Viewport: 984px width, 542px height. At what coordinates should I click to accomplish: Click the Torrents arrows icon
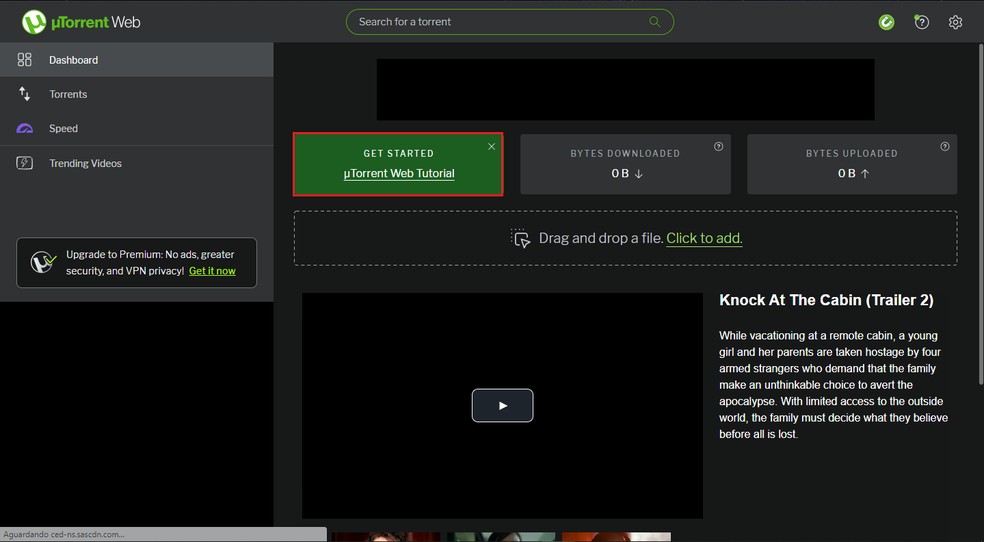[24, 94]
